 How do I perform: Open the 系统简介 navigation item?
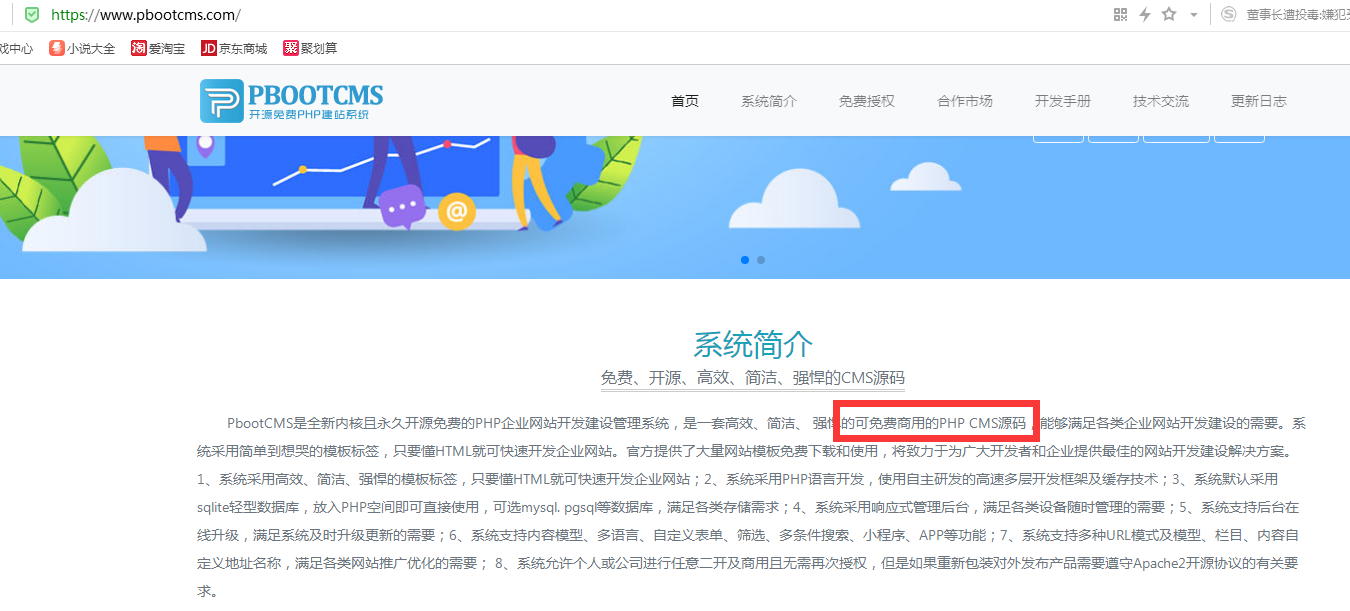(769, 101)
